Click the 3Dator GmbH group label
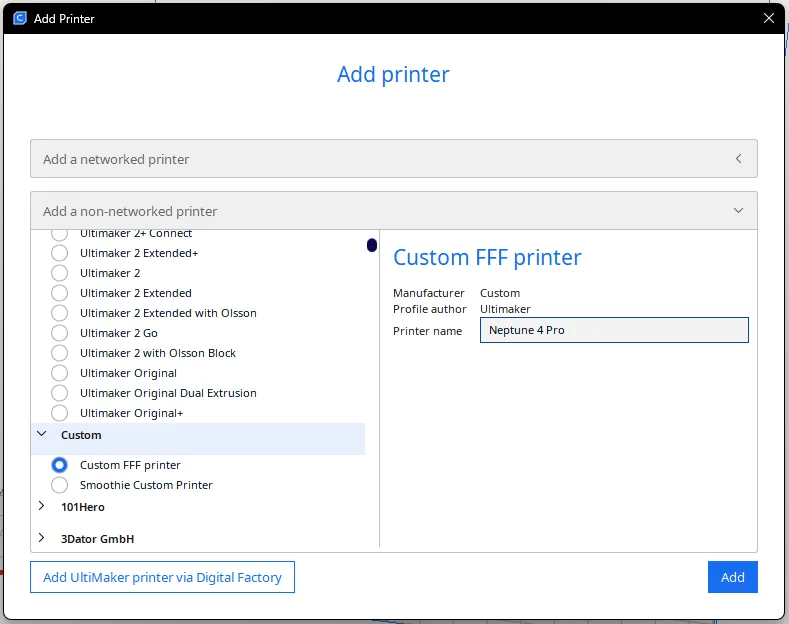 (97, 539)
